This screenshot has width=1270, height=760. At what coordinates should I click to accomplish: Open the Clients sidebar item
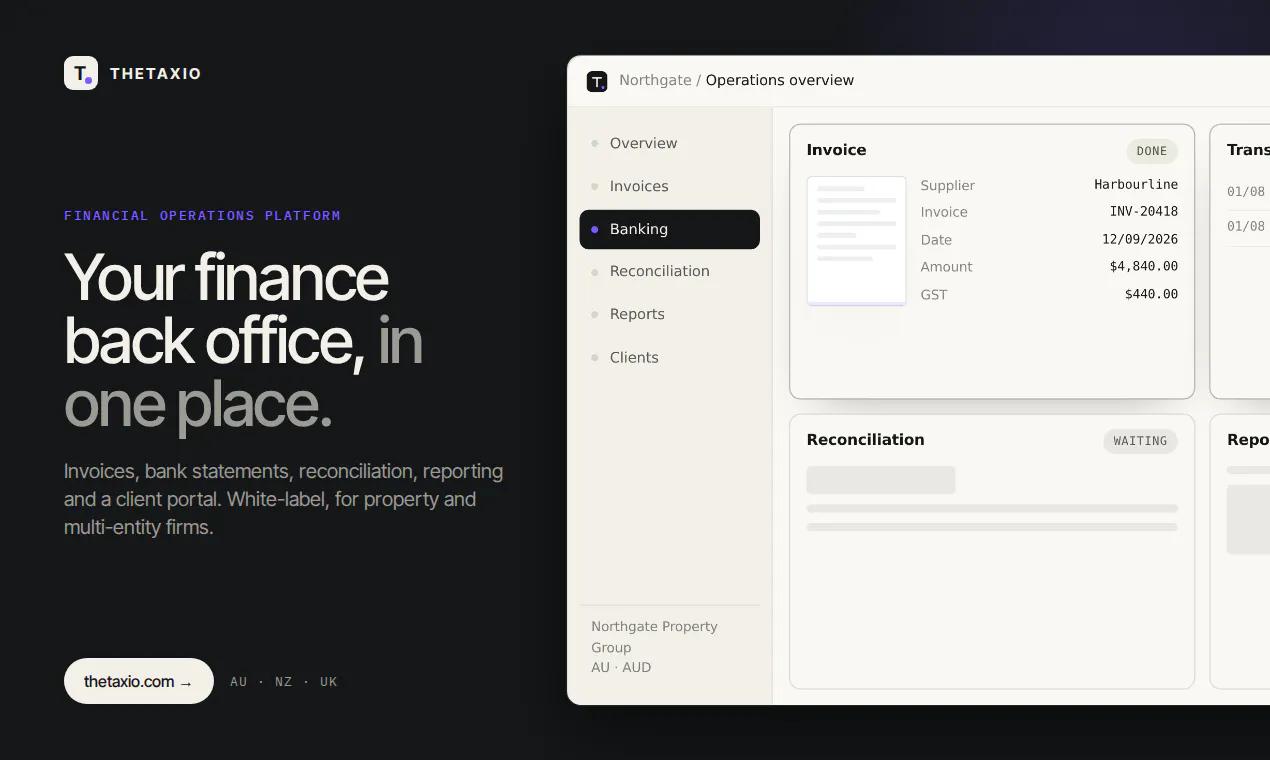coord(669,357)
